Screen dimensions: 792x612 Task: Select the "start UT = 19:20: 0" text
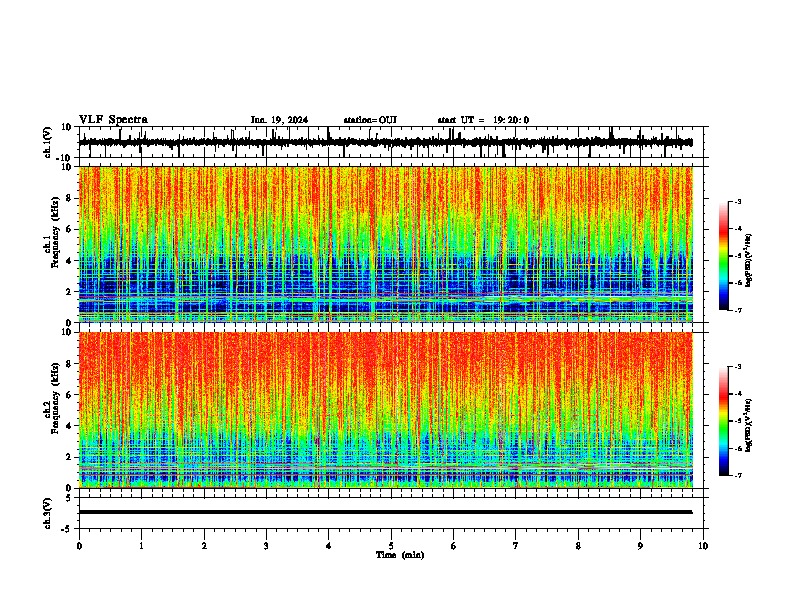[x=483, y=120]
